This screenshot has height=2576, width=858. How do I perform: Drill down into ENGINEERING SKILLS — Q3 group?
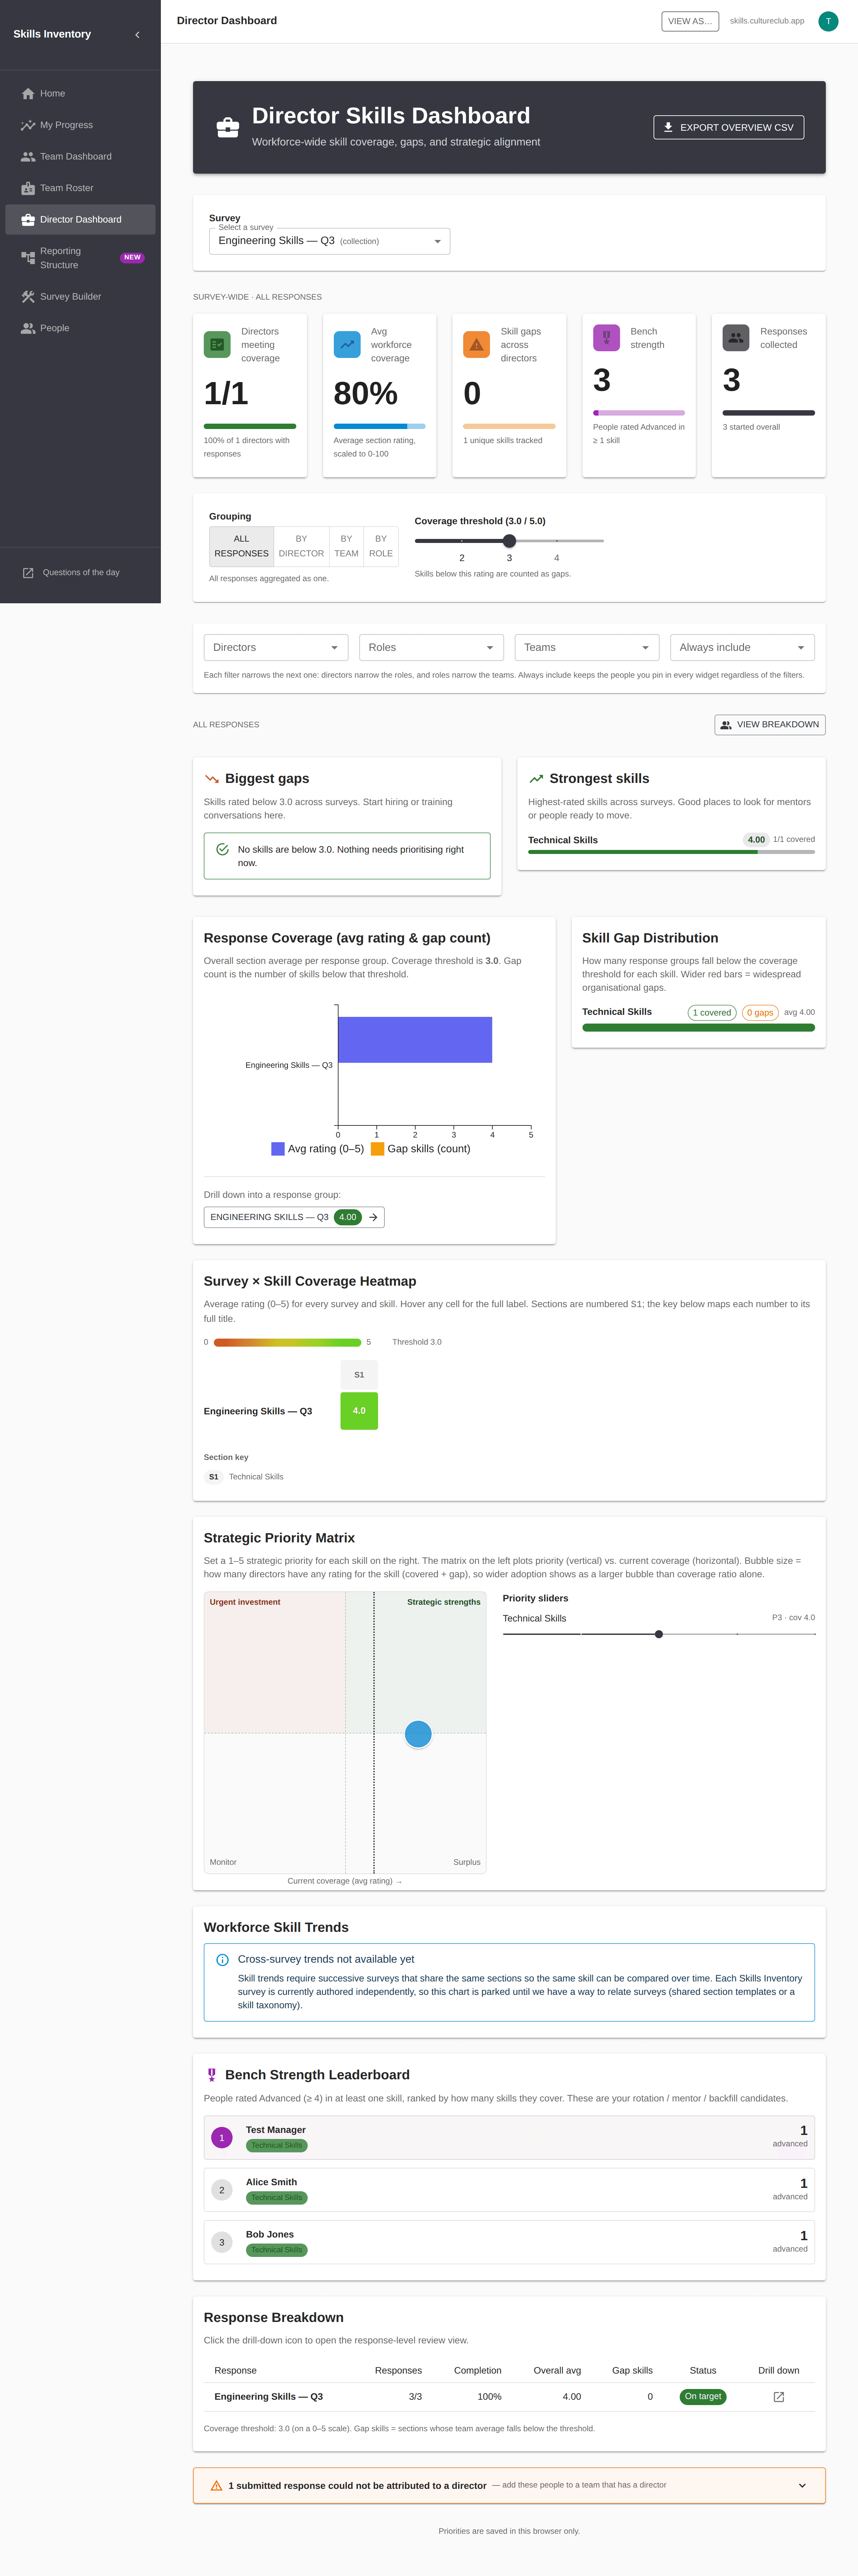coord(294,1217)
